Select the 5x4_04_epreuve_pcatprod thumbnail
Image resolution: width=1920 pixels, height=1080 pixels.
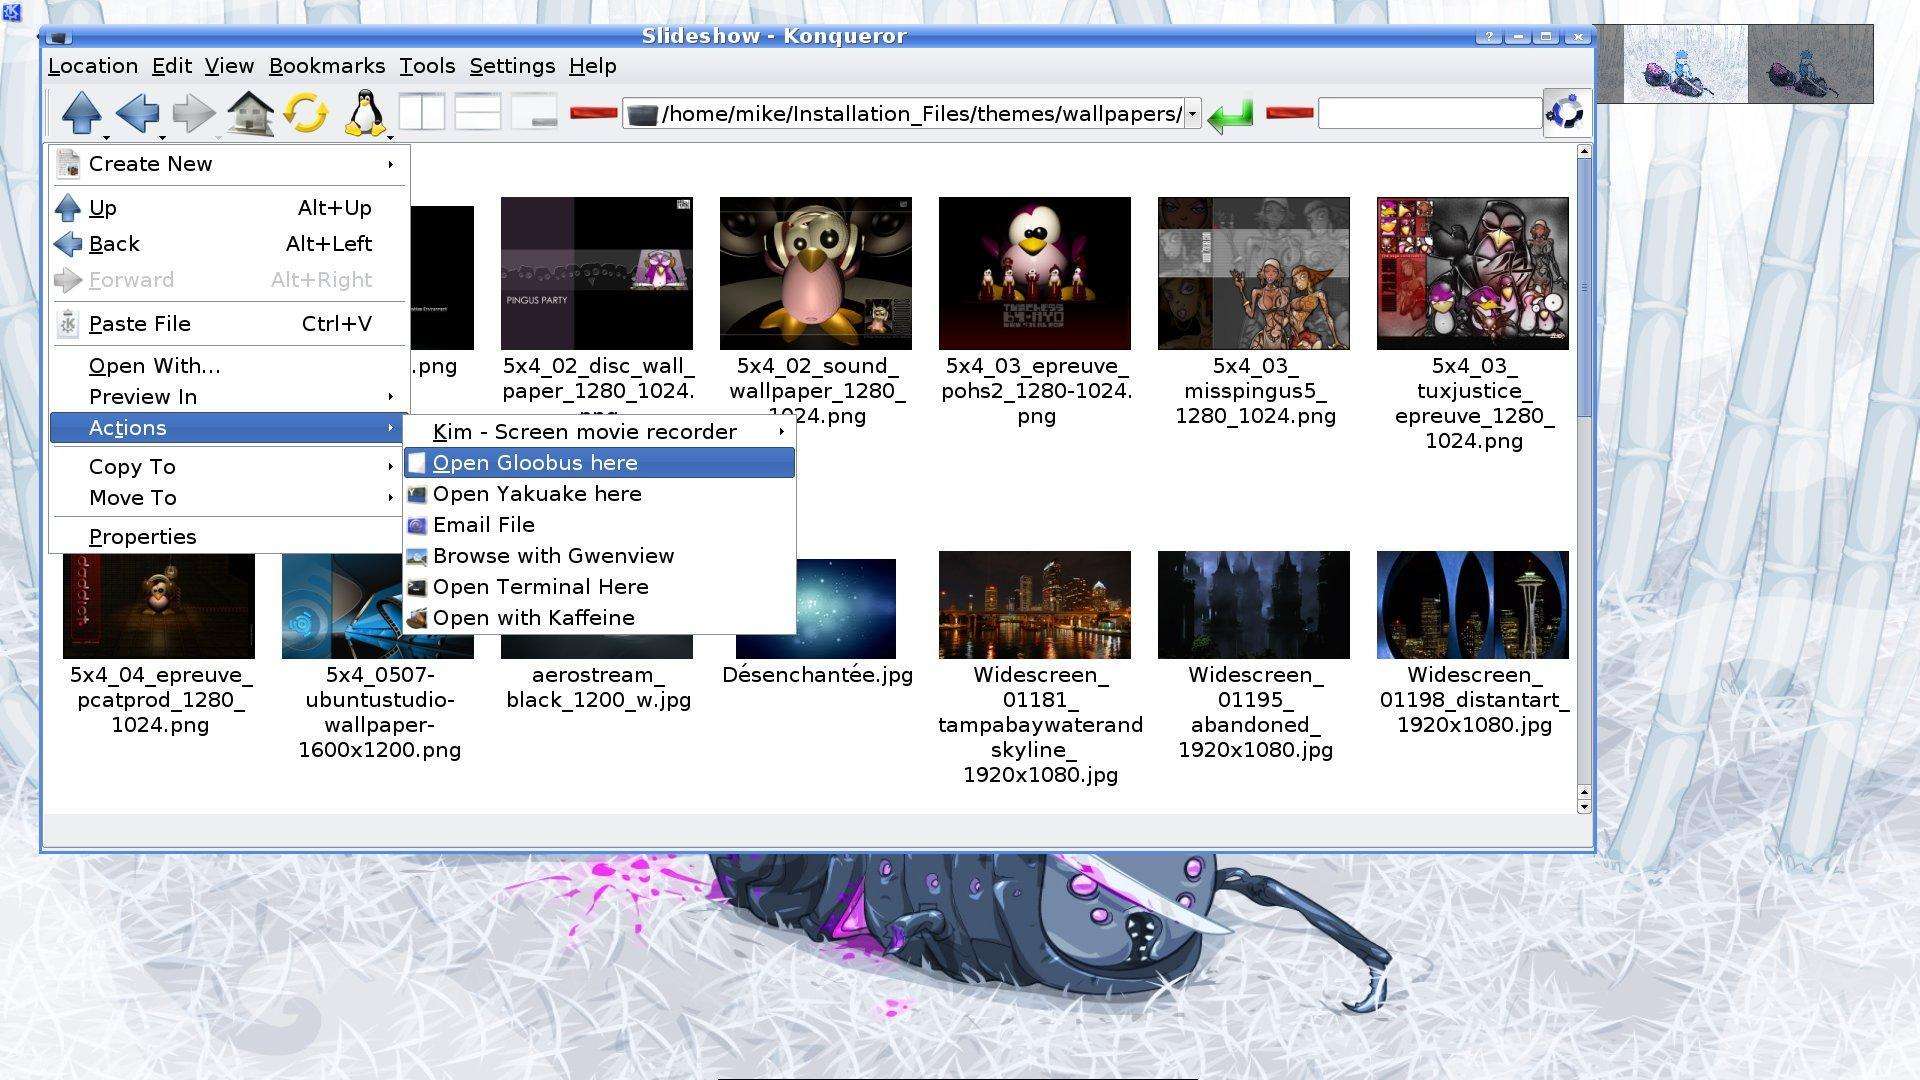[159, 608]
